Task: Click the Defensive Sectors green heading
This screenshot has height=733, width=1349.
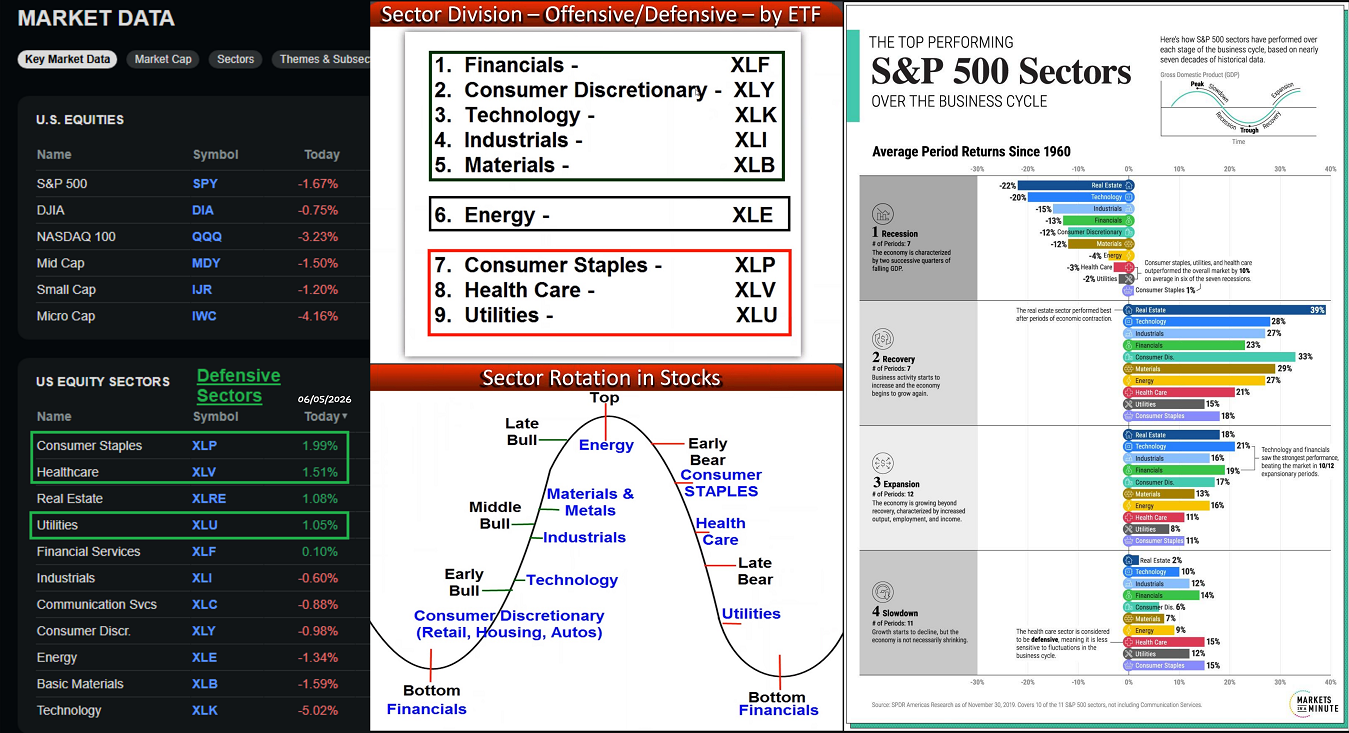Action: point(238,385)
